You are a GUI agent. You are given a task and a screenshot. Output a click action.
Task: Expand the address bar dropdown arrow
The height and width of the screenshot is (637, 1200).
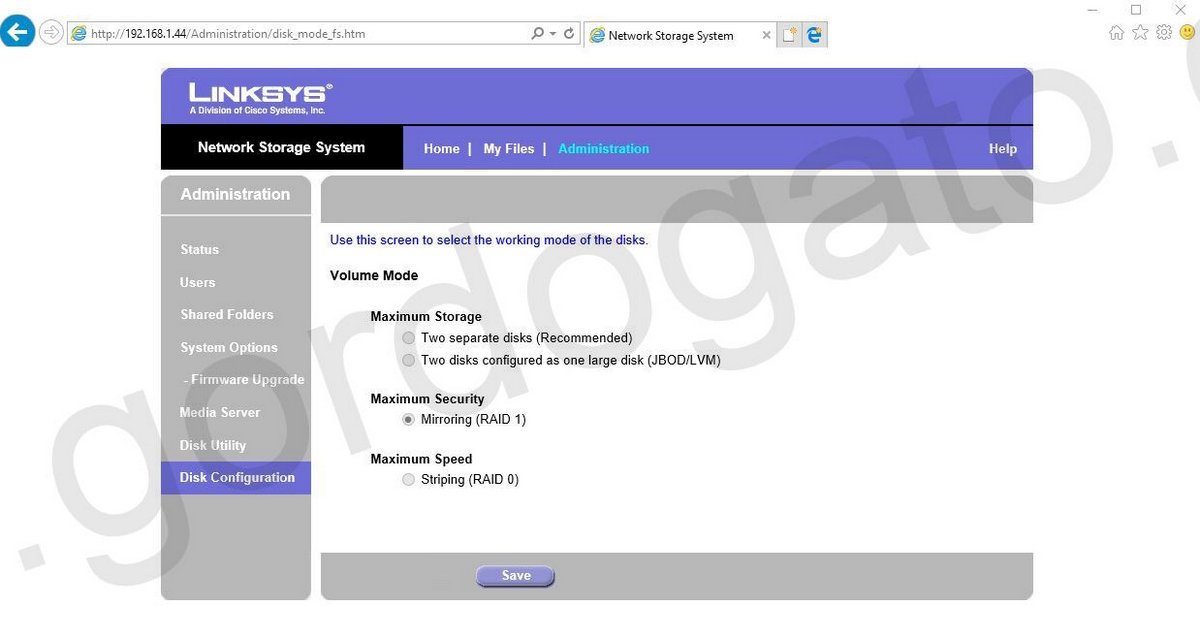(553, 33)
